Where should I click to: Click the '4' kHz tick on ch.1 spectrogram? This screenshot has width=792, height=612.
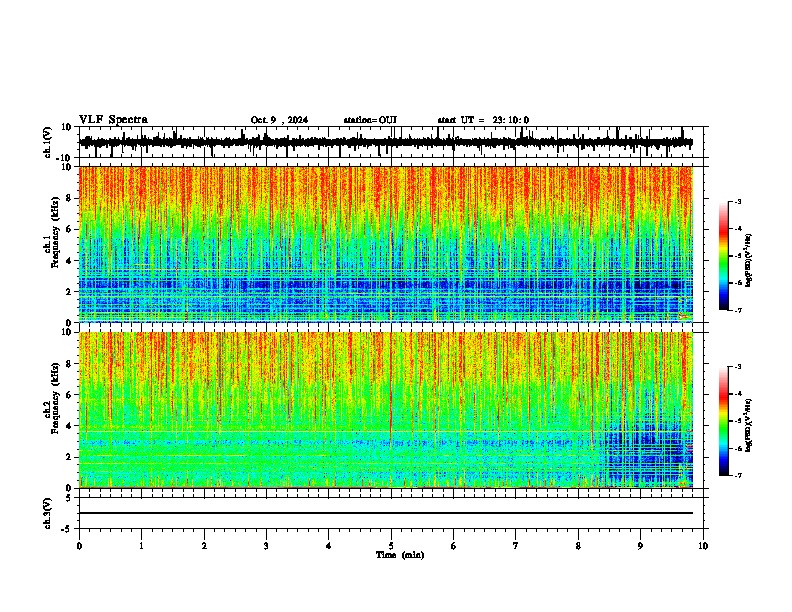pos(70,261)
